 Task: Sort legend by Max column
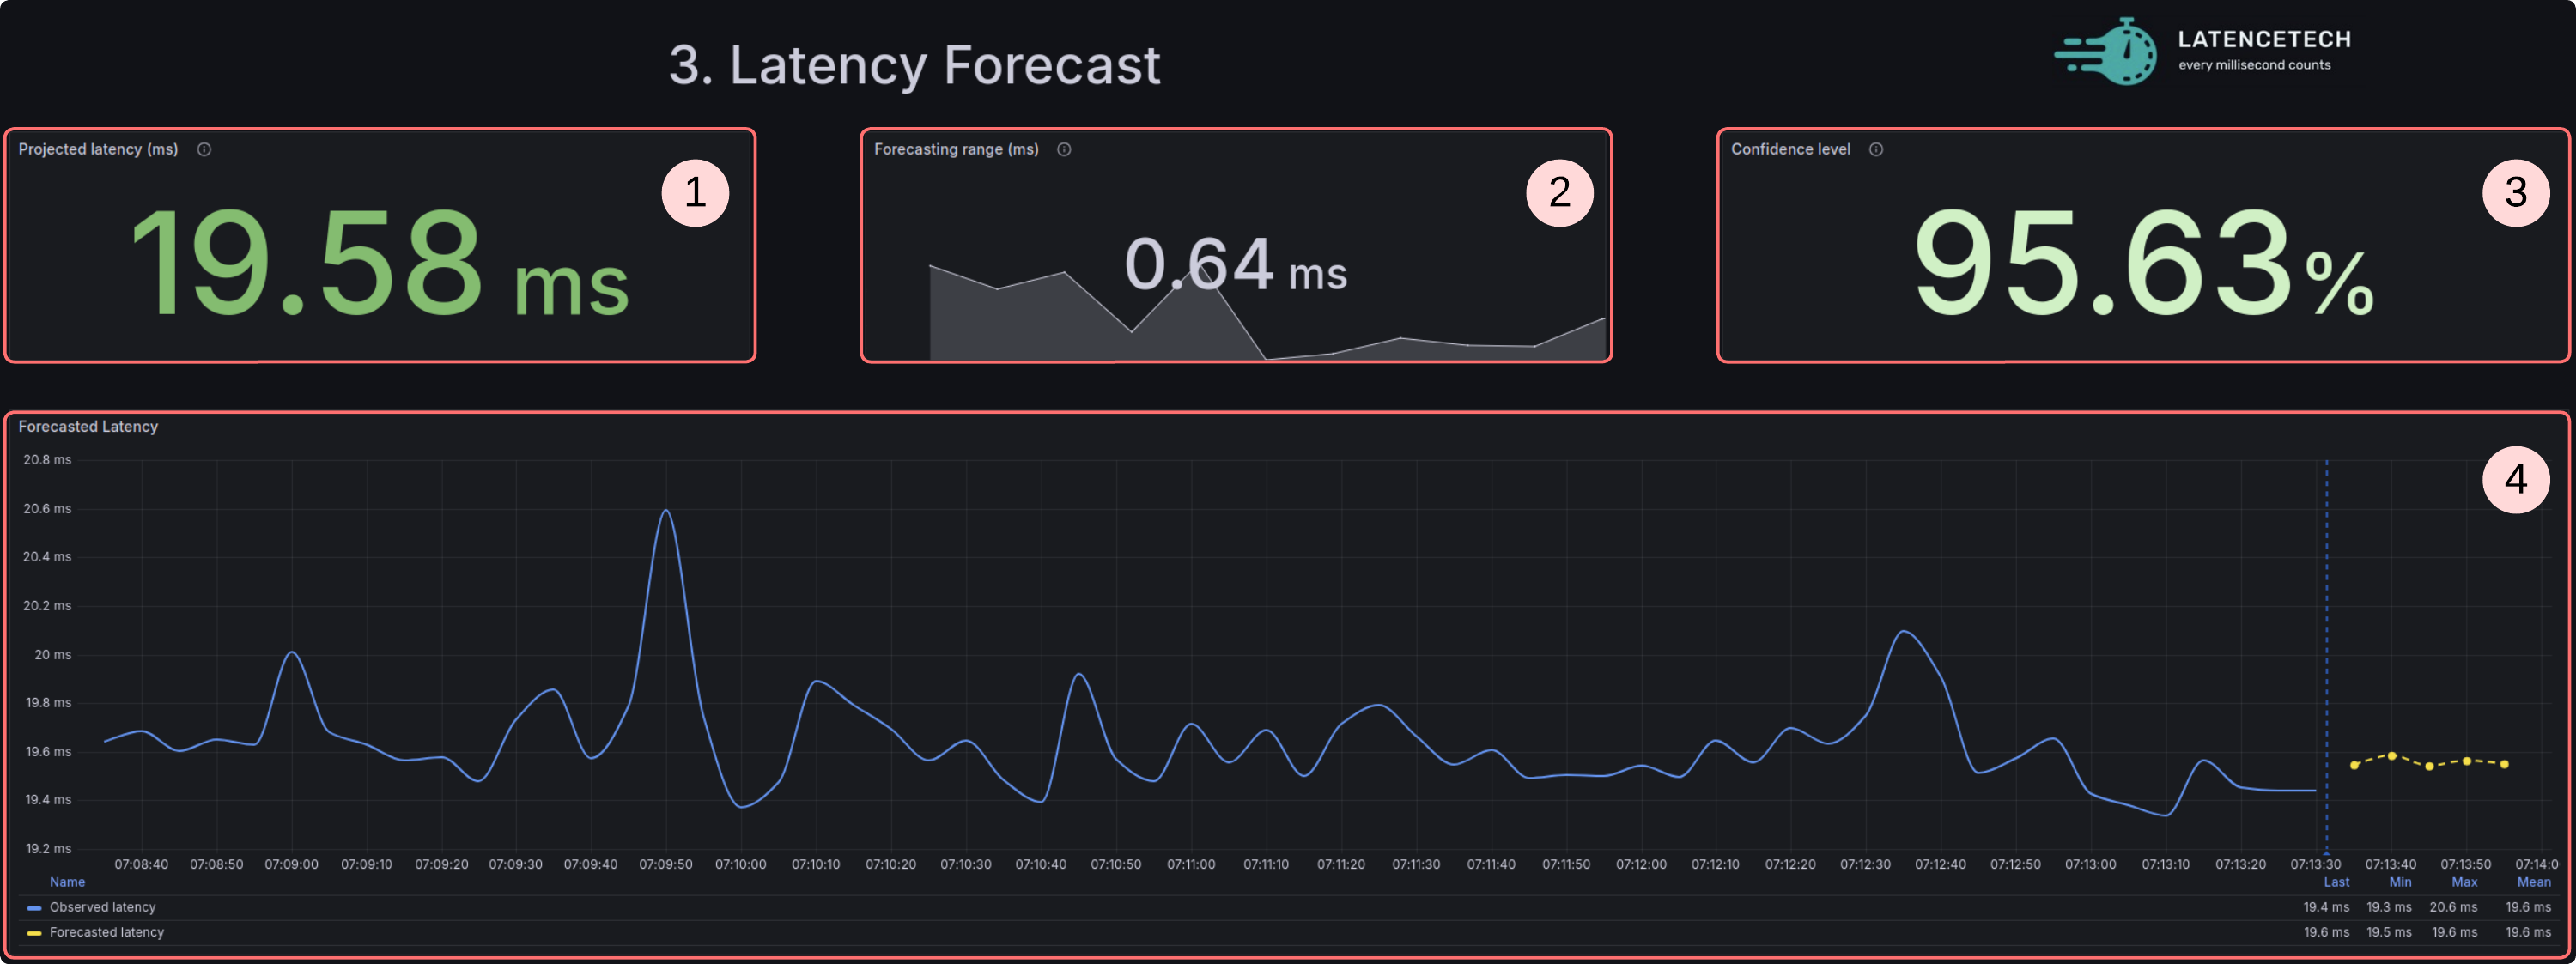coord(2464,882)
